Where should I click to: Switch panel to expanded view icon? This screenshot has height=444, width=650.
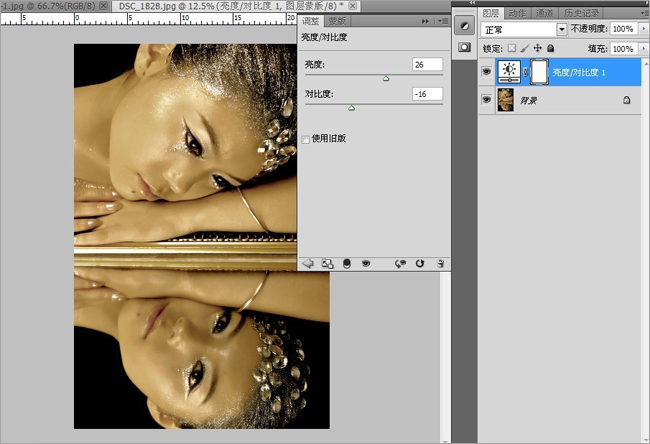click(x=327, y=263)
